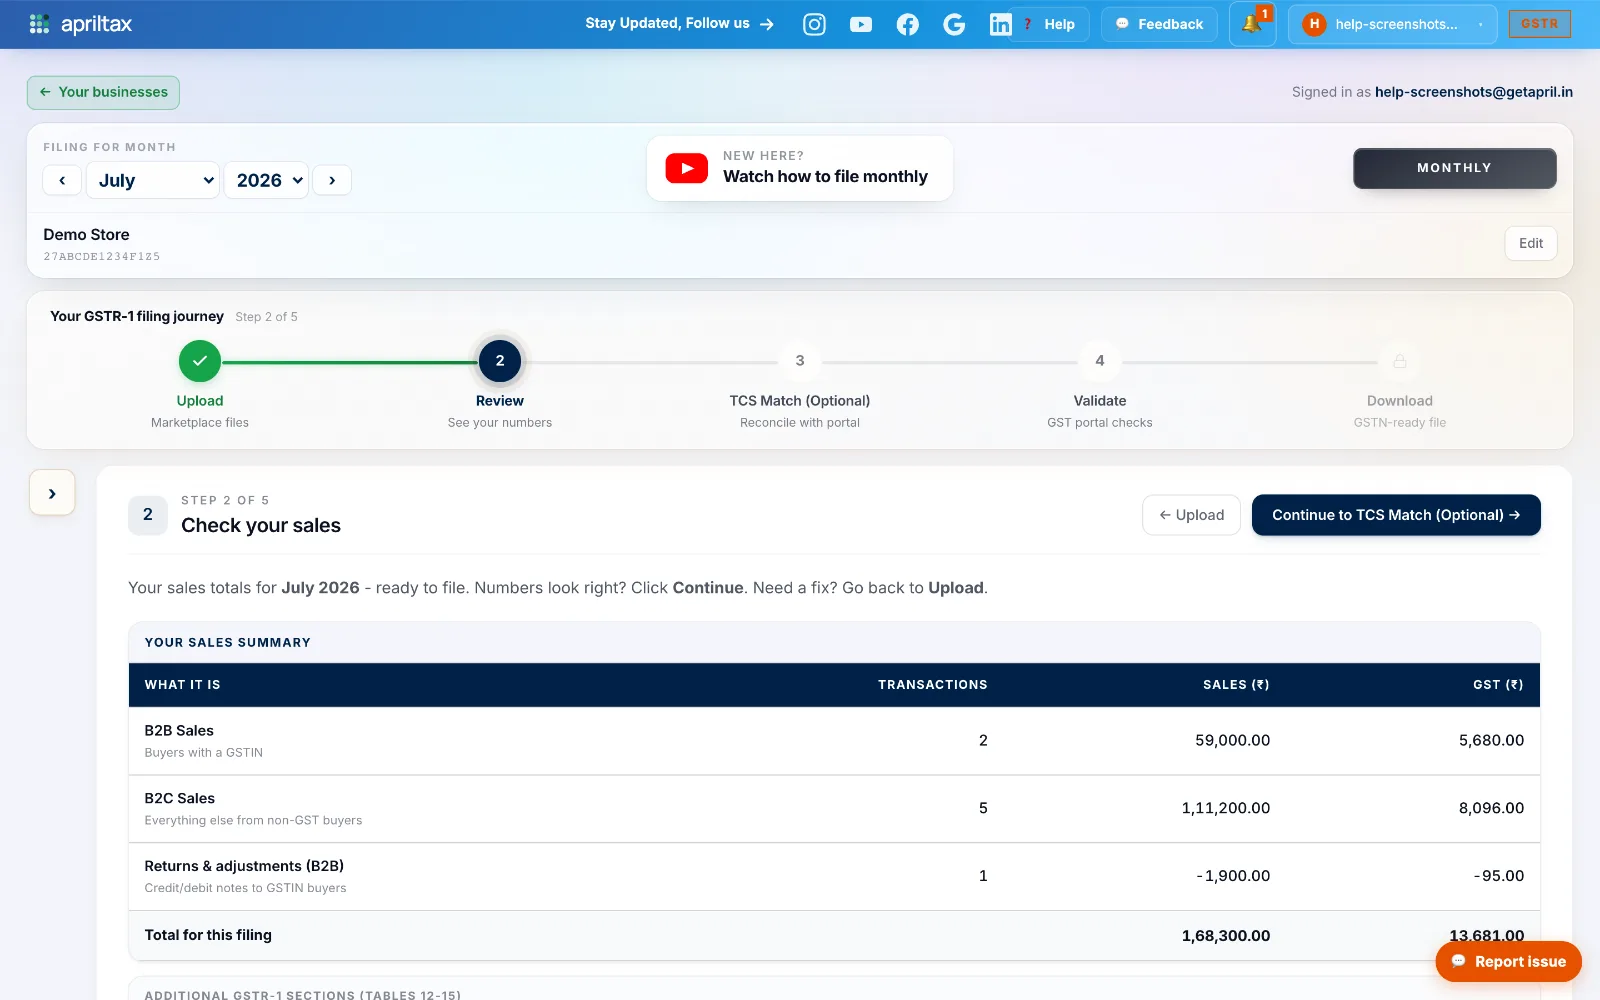Viewport: 1600px width, 1000px height.
Task: Click the locked Download step icon
Action: pos(1400,361)
